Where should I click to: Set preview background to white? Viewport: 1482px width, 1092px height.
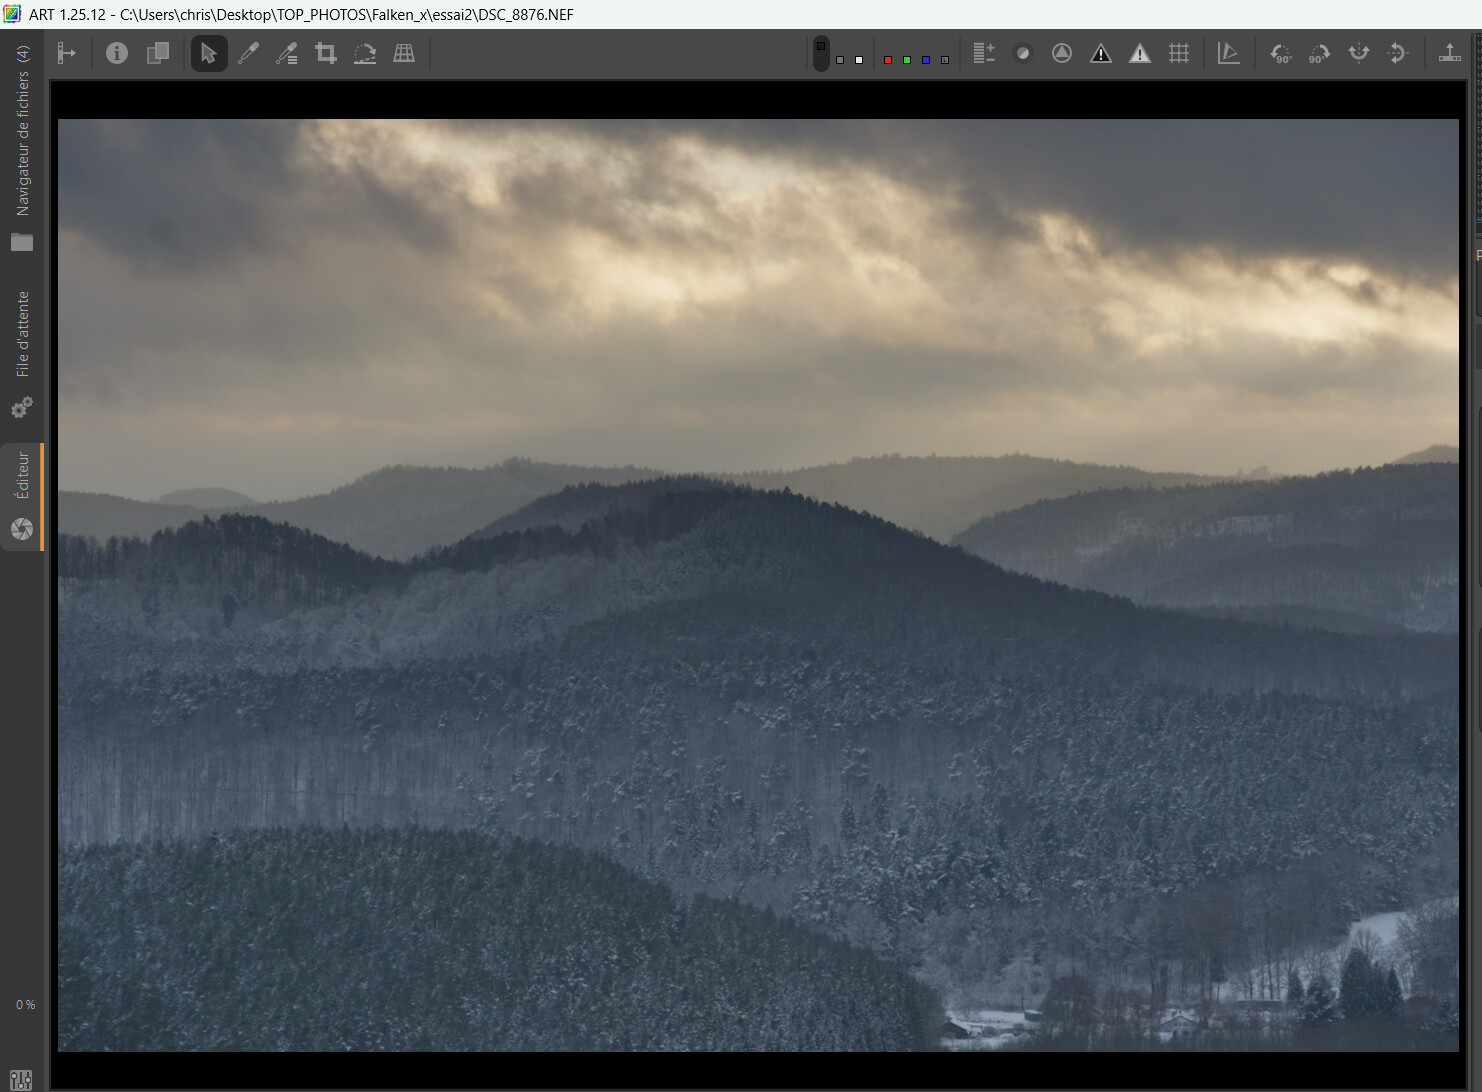(859, 60)
